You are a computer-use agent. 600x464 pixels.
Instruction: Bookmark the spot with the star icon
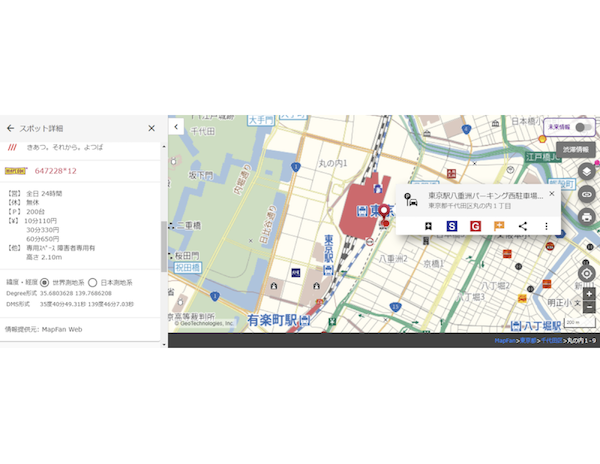[x=428, y=226]
